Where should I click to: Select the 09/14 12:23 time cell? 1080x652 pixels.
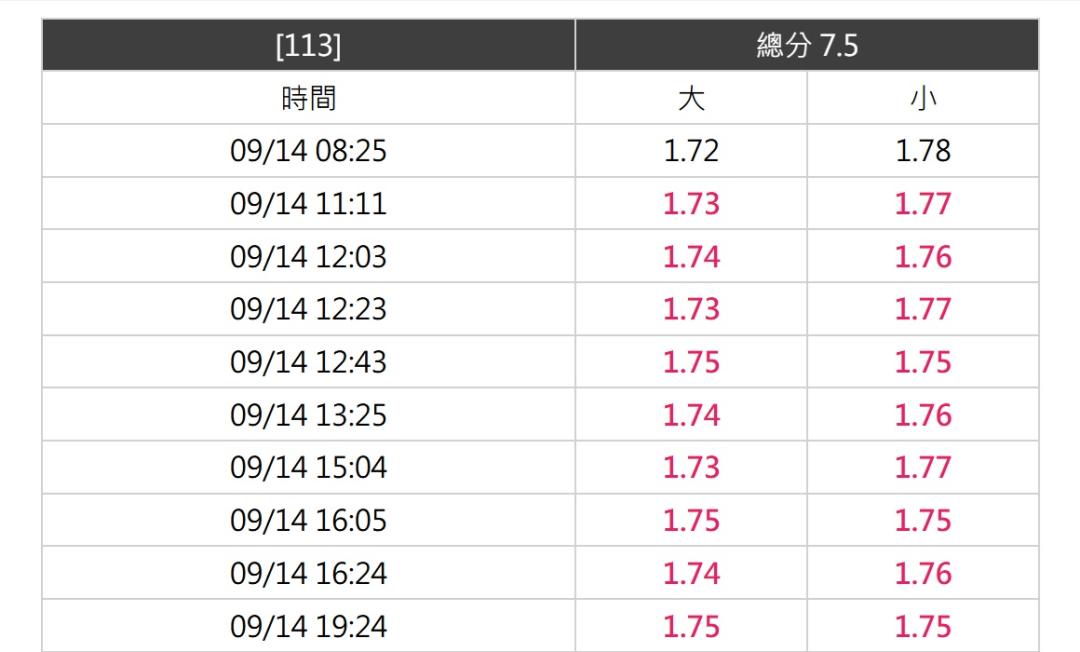pyautogui.click(x=308, y=309)
